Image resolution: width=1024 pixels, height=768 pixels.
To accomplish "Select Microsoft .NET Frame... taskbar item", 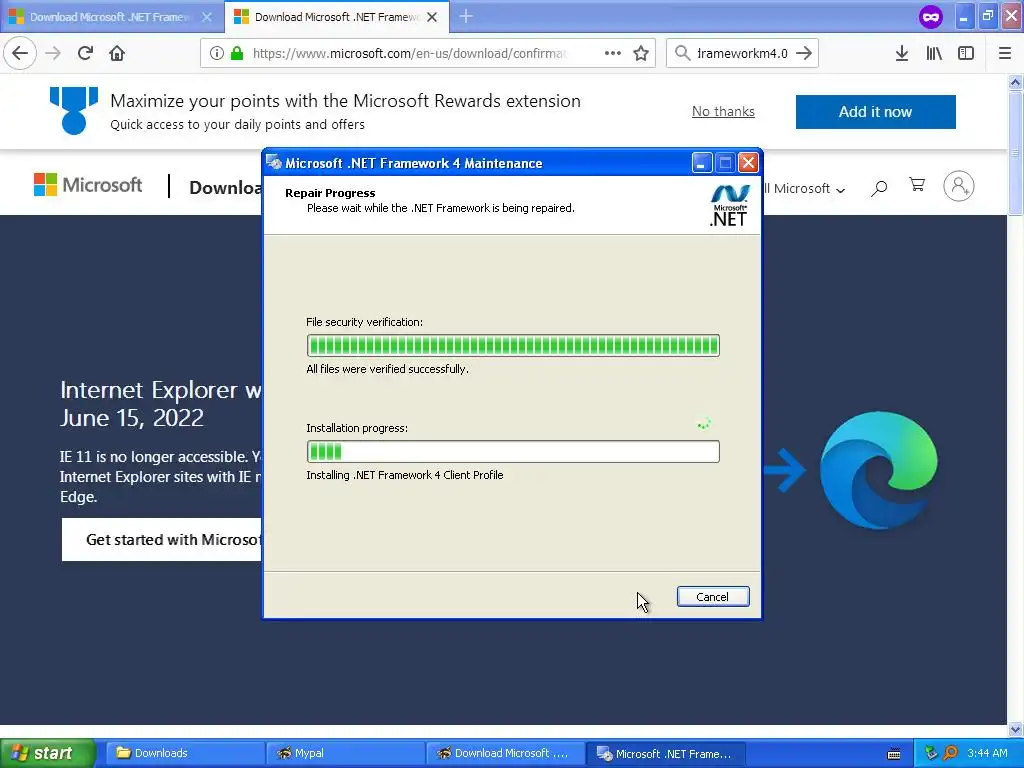I will (x=665, y=753).
